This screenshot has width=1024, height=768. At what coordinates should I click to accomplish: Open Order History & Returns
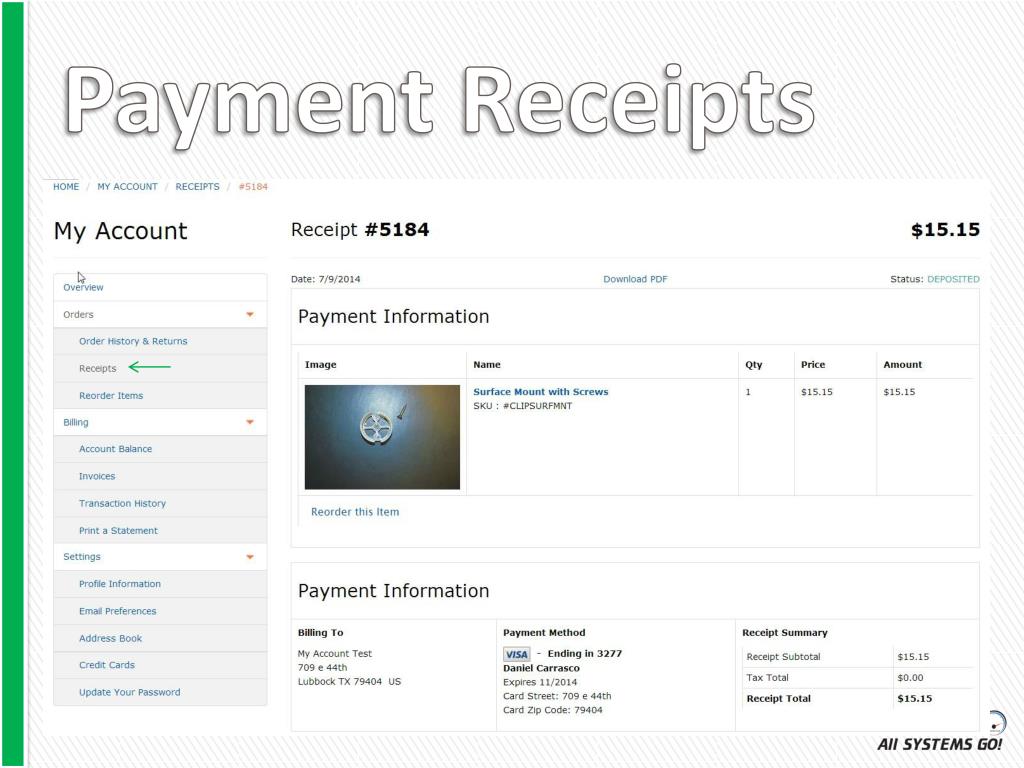coord(133,342)
